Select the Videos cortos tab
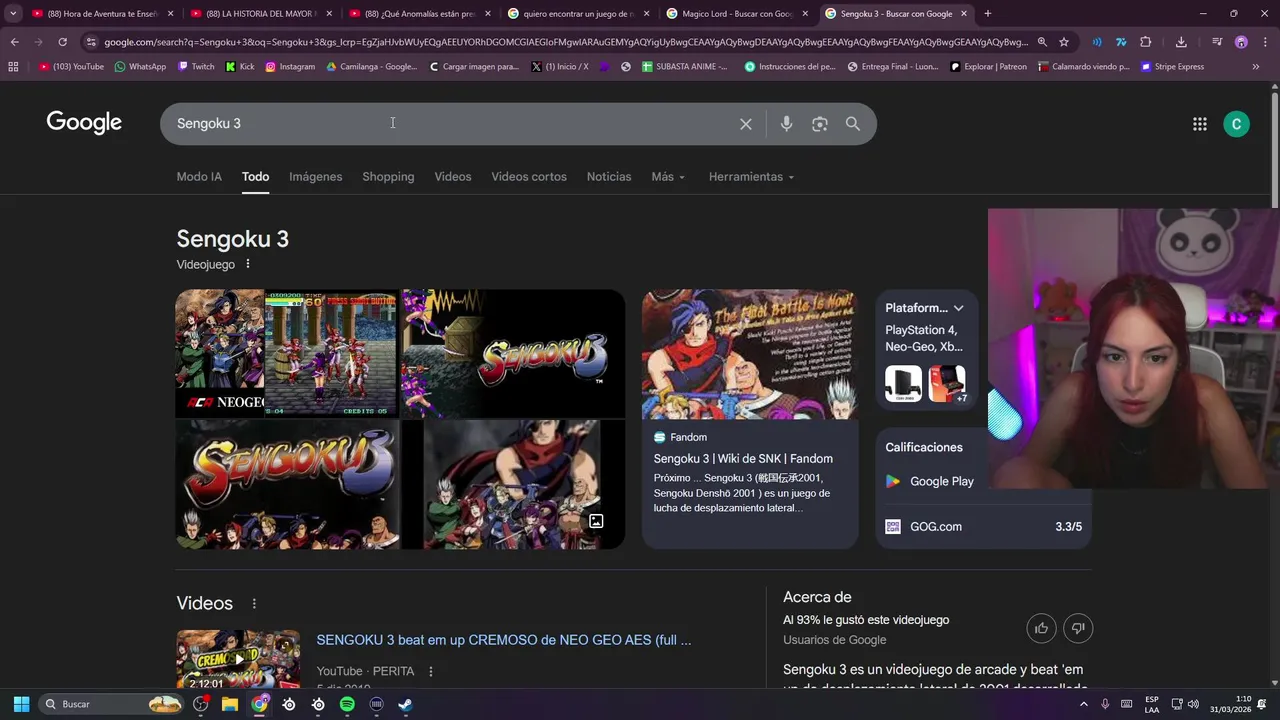The height and width of the screenshot is (720, 1280). (529, 177)
